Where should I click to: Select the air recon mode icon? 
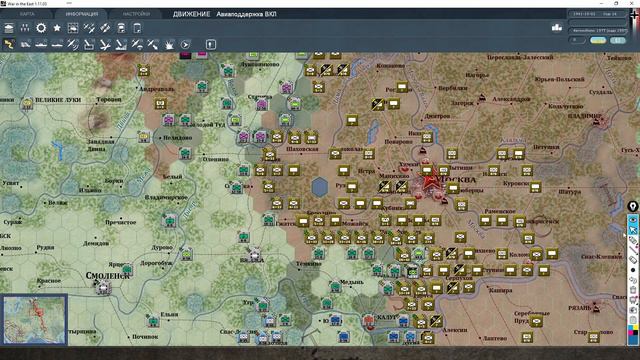tap(73, 44)
